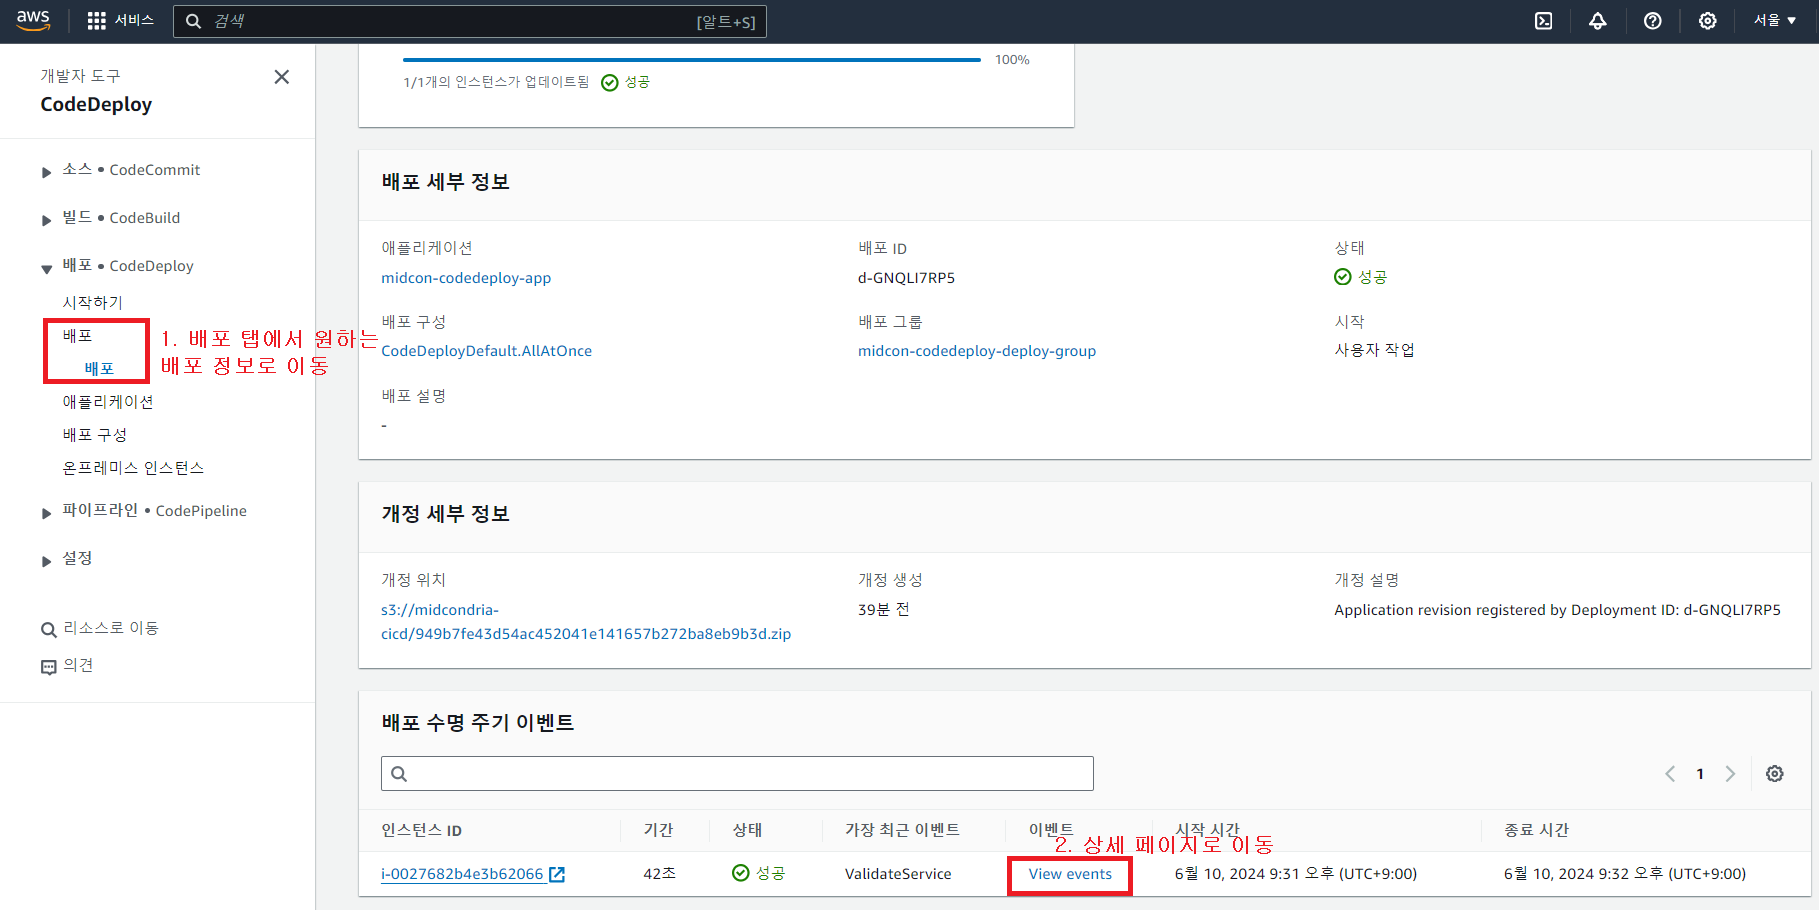Click View events for the instance

[1070, 874]
